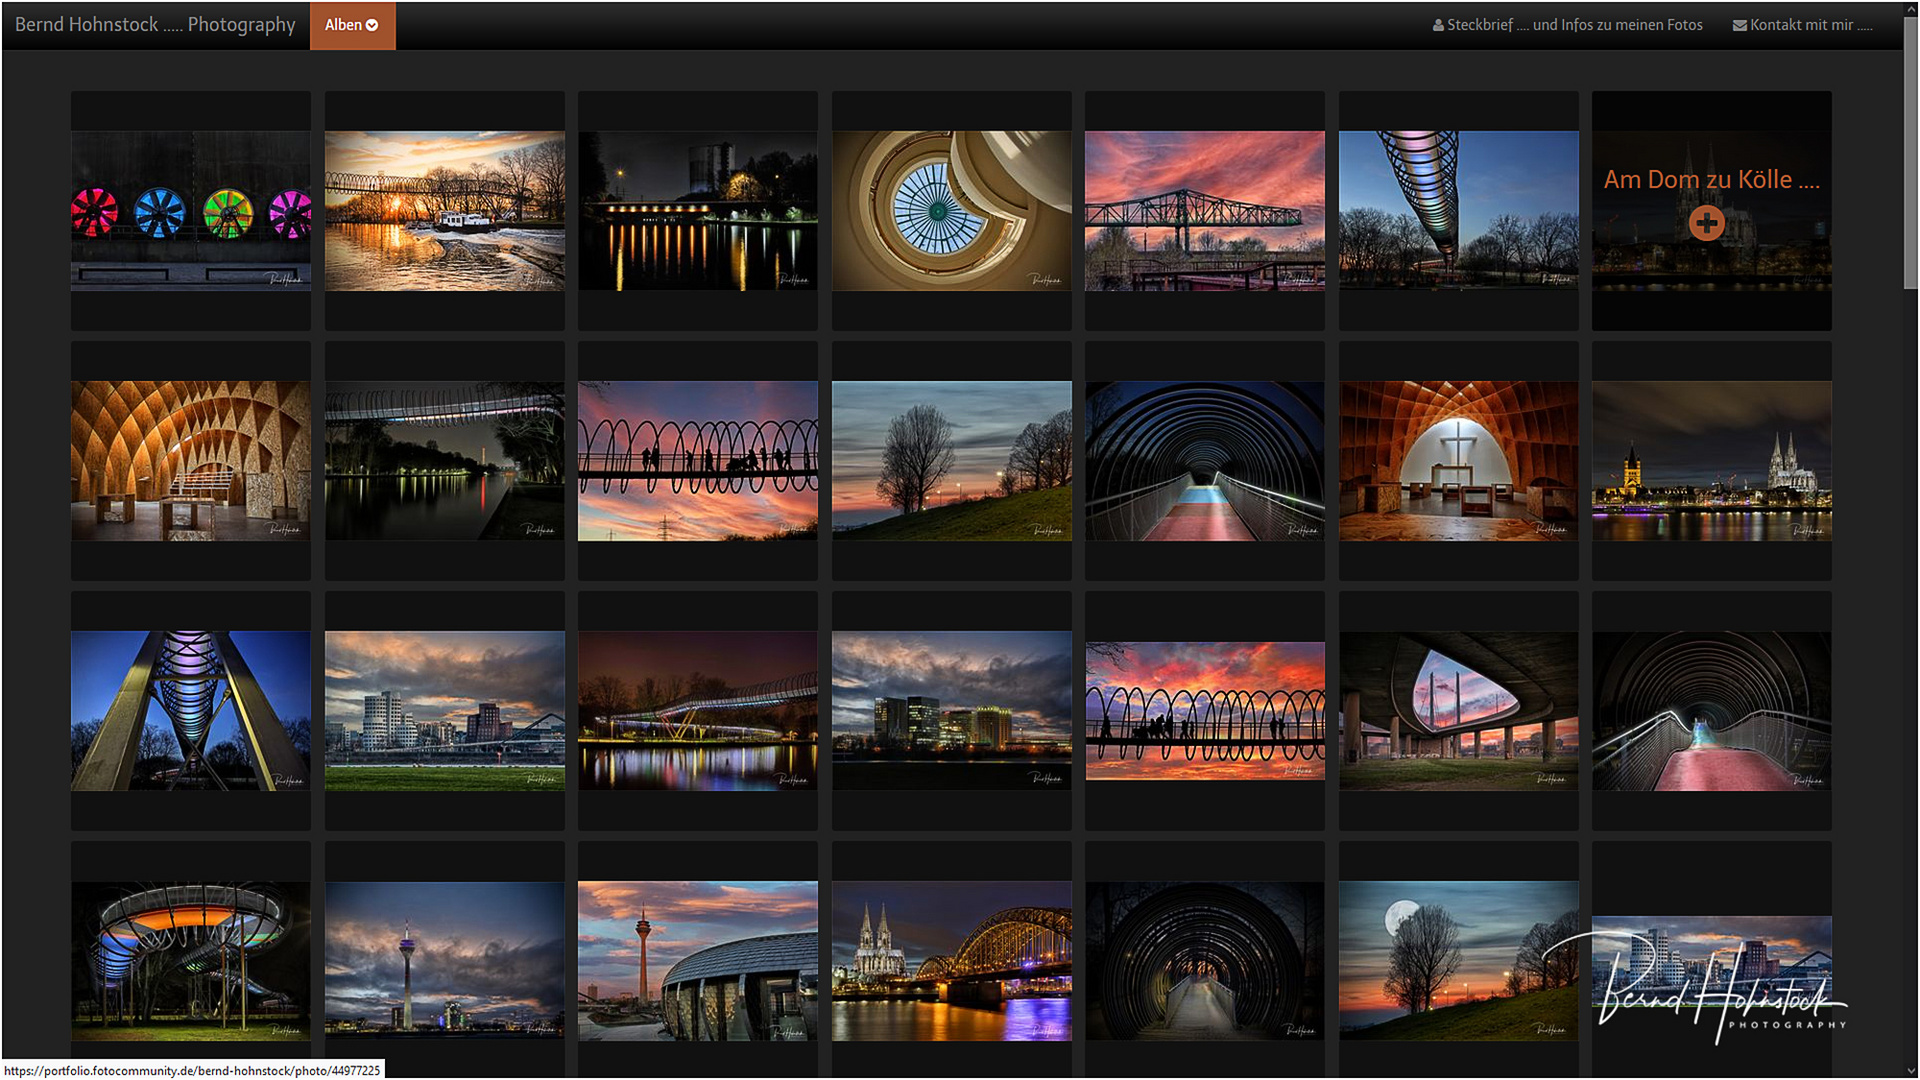Open the bare tree on hillside sunset photo
This screenshot has width=1920, height=1080.
(952, 461)
